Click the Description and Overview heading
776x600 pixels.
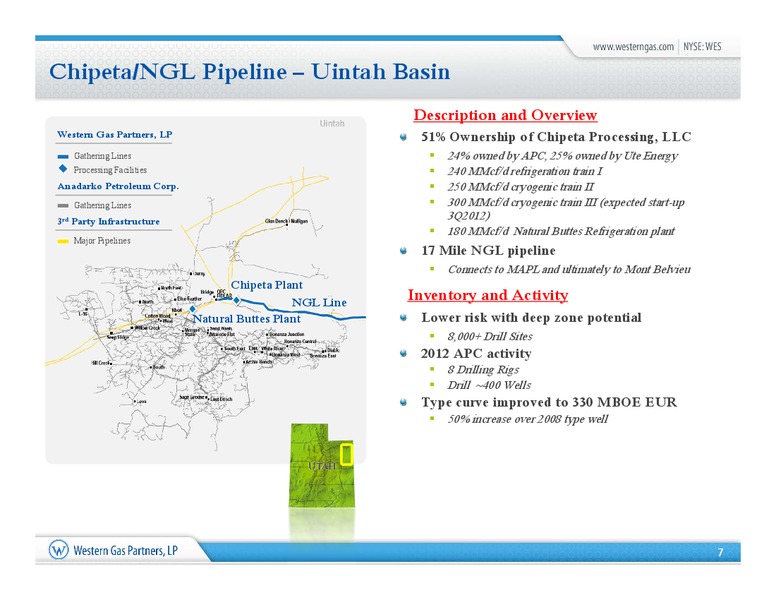tap(505, 115)
